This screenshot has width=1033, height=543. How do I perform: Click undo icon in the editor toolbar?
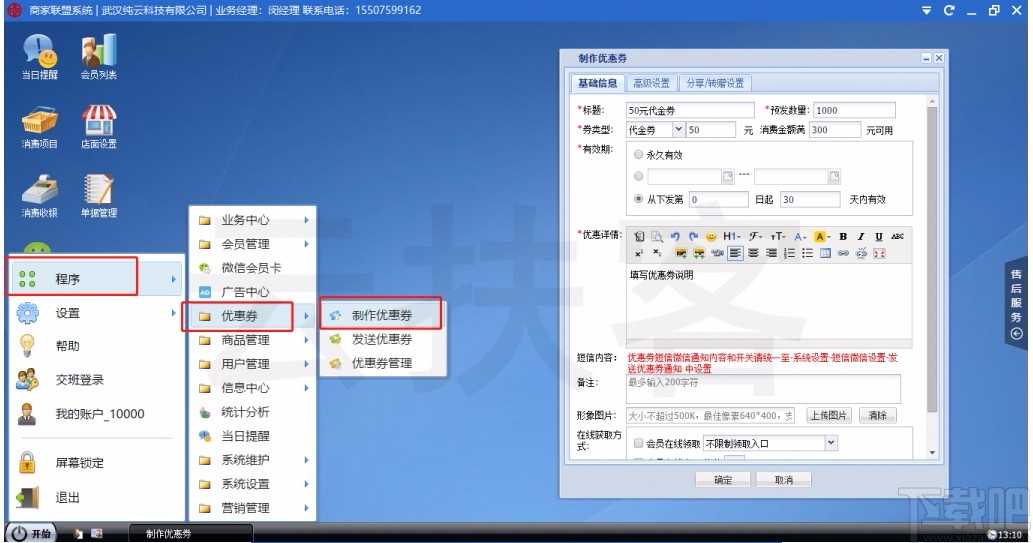click(x=675, y=237)
